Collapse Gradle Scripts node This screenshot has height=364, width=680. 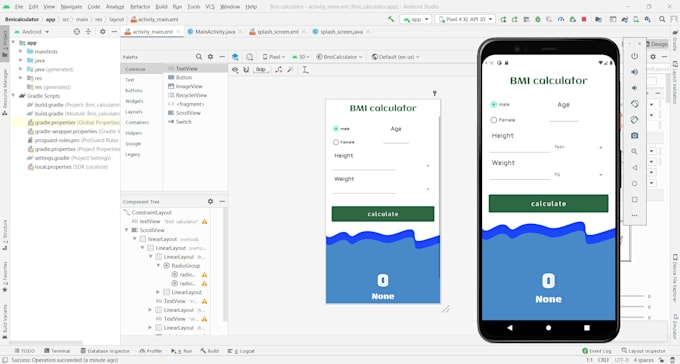click(13, 96)
